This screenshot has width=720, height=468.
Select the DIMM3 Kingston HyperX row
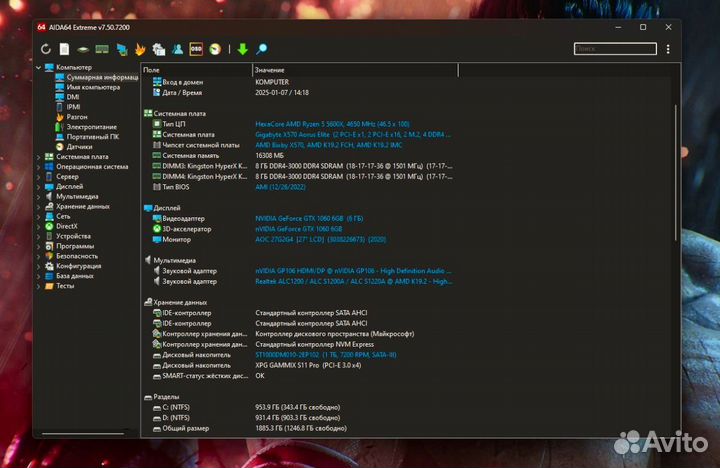tap(302, 166)
